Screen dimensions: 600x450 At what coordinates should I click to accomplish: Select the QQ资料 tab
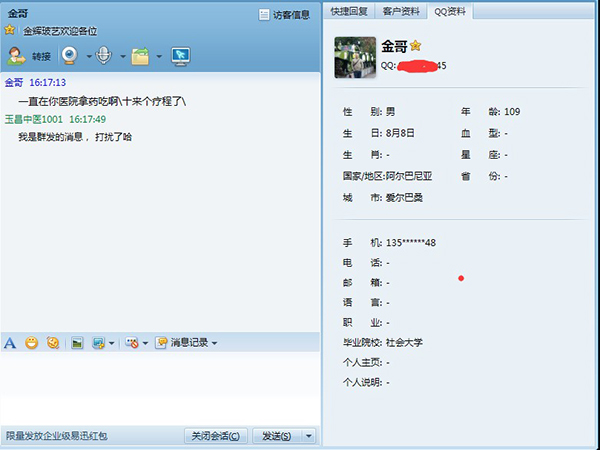point(450,11)
